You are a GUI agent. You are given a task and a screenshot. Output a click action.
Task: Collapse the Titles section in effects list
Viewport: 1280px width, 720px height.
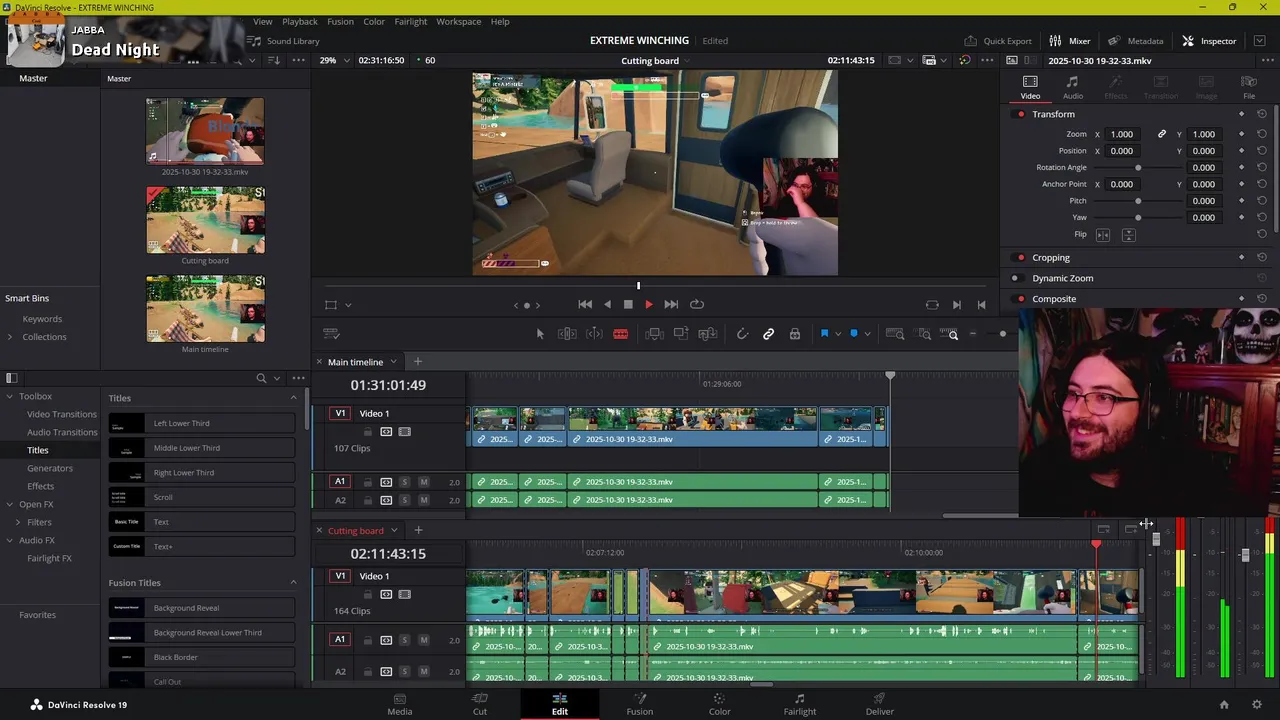coord(293,398)
